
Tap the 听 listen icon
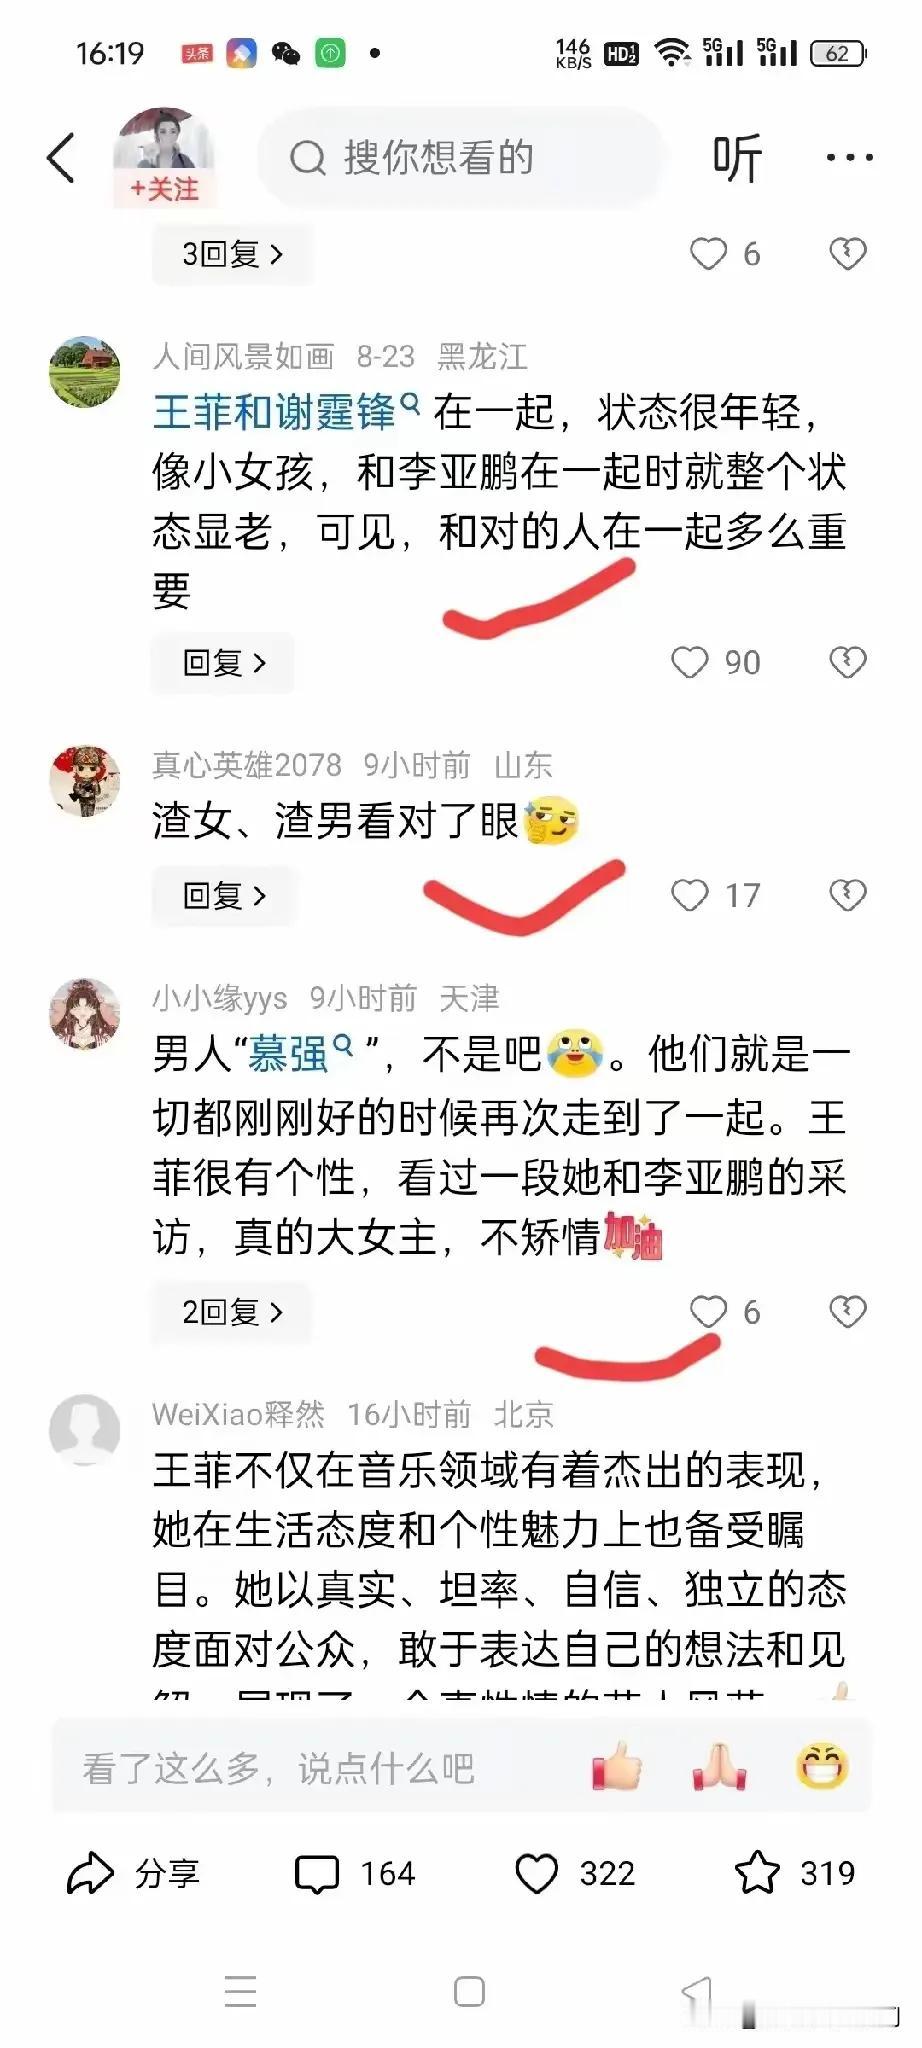[x=737, y=158]
